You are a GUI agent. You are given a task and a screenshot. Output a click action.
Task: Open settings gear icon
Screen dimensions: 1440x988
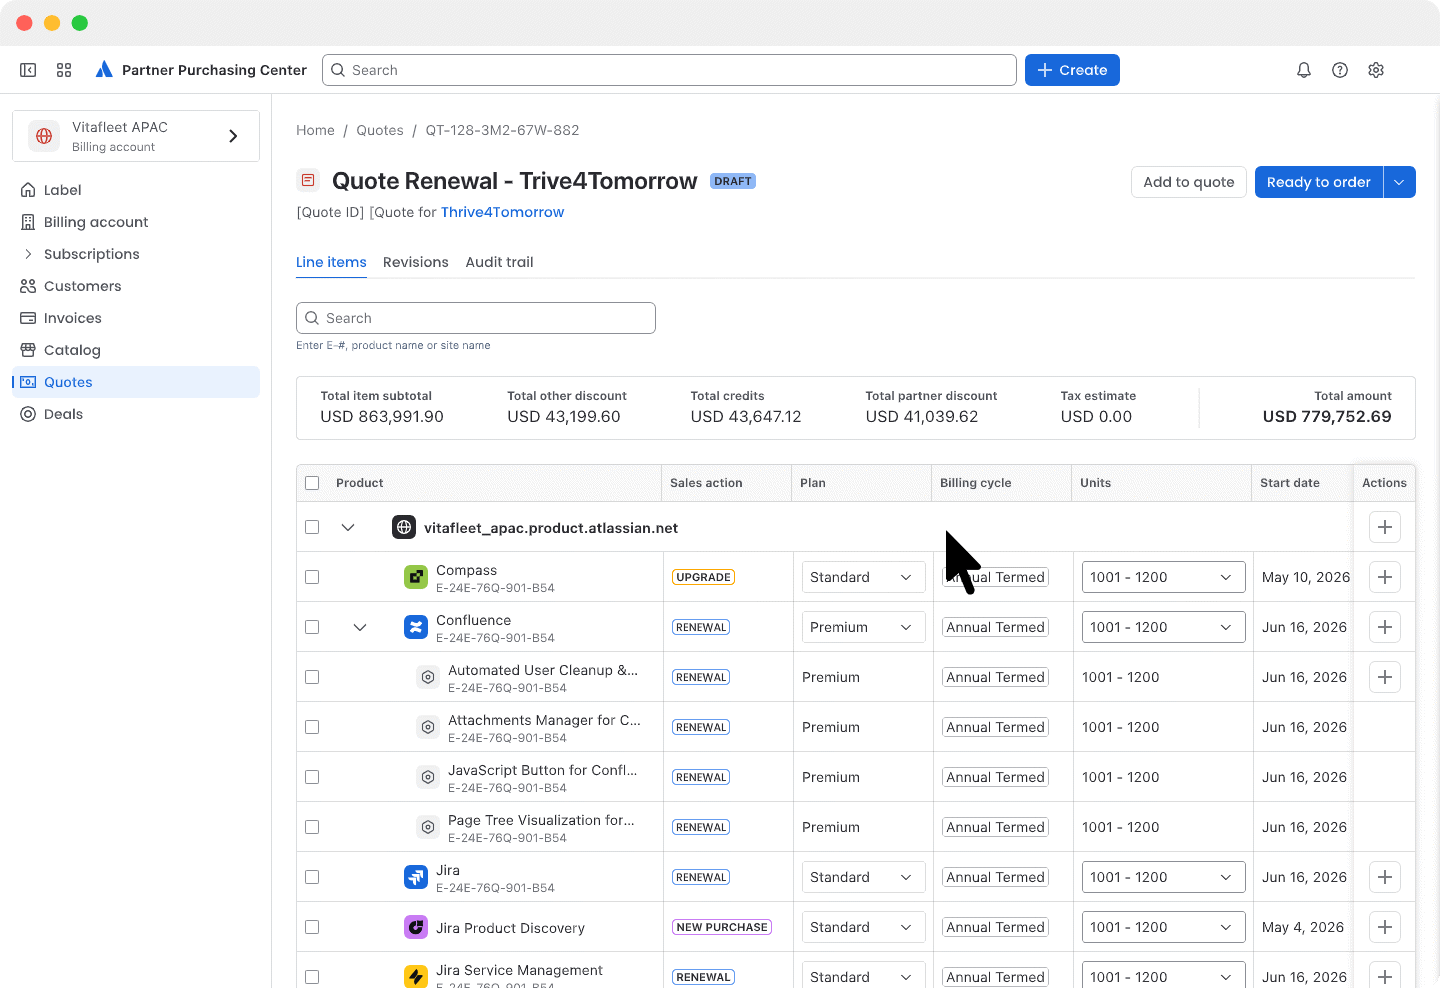click(1376, 70)
